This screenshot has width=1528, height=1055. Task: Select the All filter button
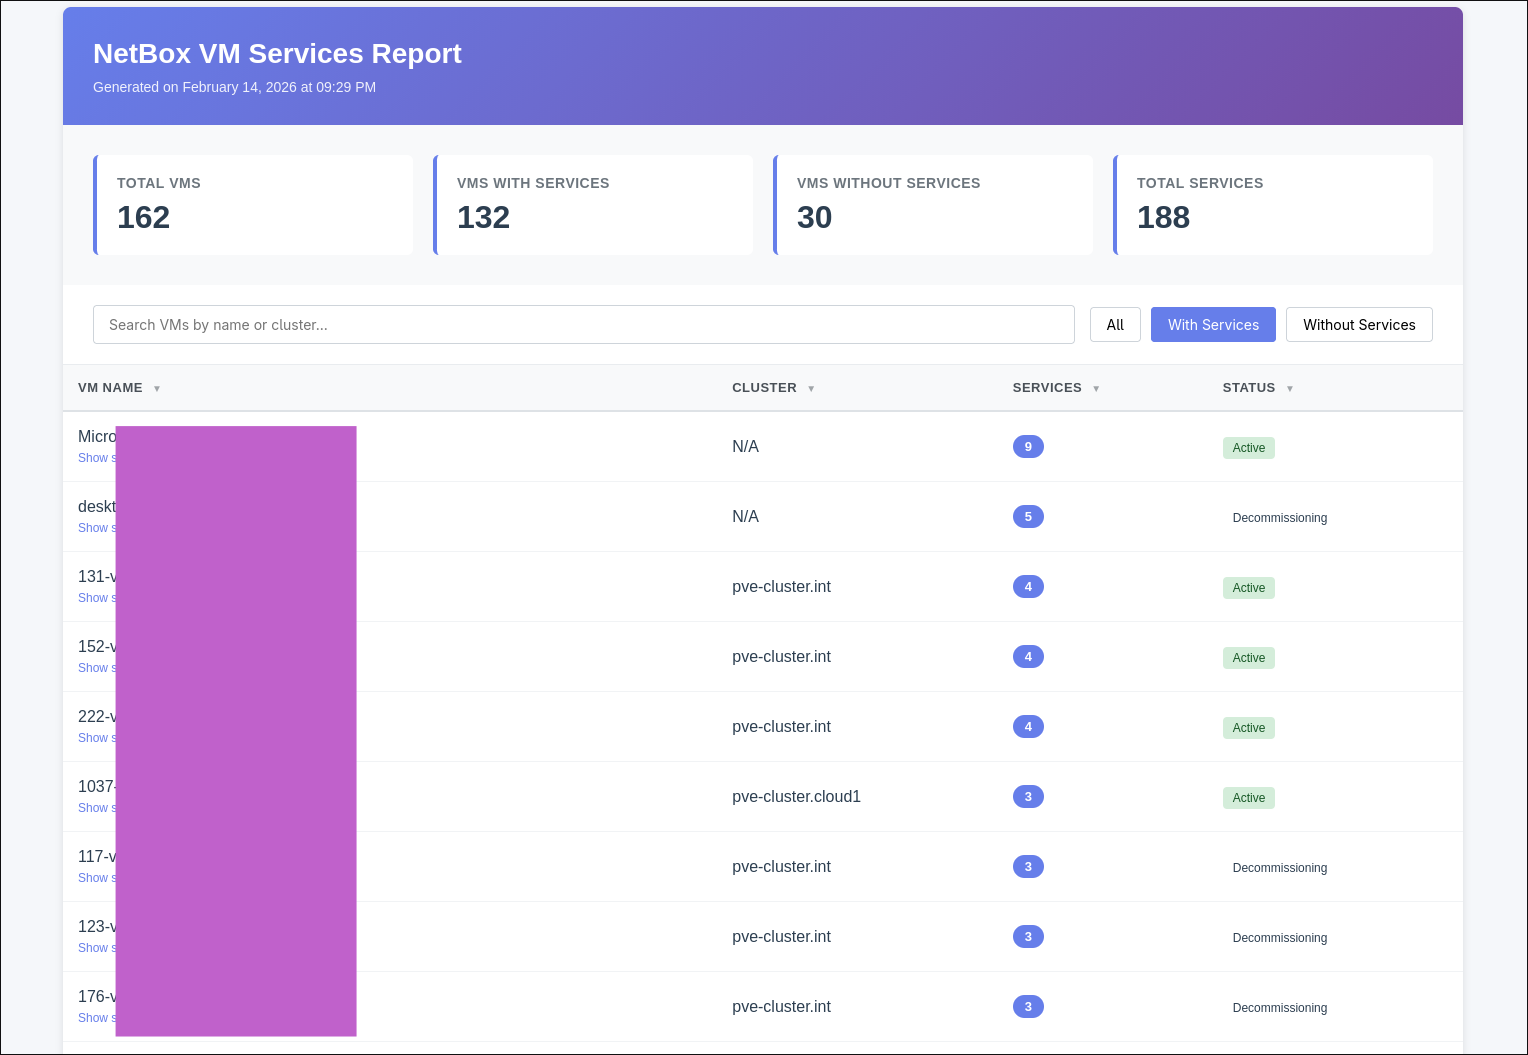(1115, 325)
